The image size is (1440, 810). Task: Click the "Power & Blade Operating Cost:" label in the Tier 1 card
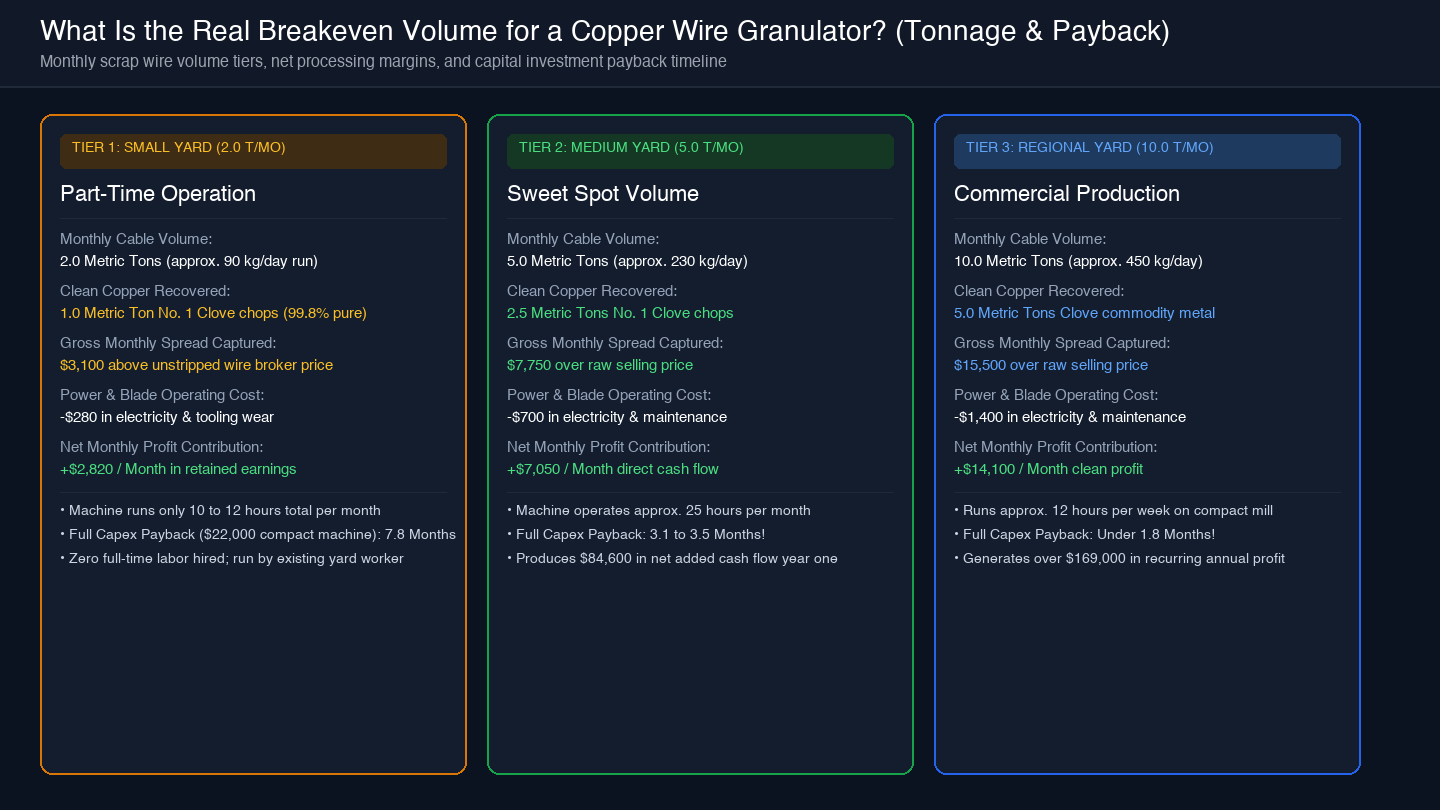point(162,395)
